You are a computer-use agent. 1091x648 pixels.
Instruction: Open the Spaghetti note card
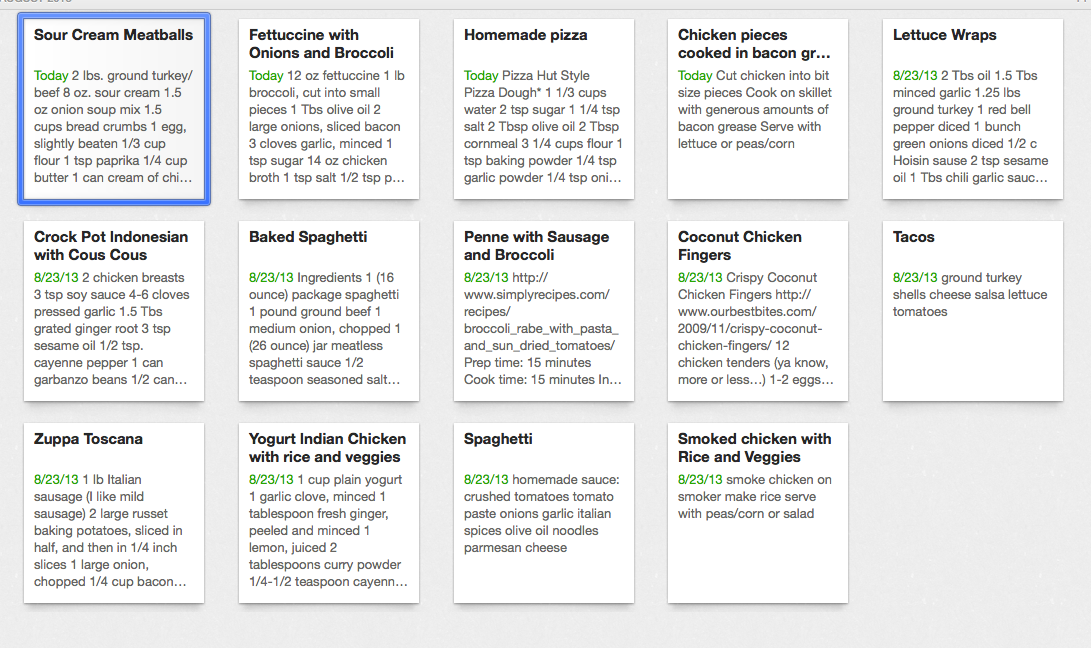point(544,513)
